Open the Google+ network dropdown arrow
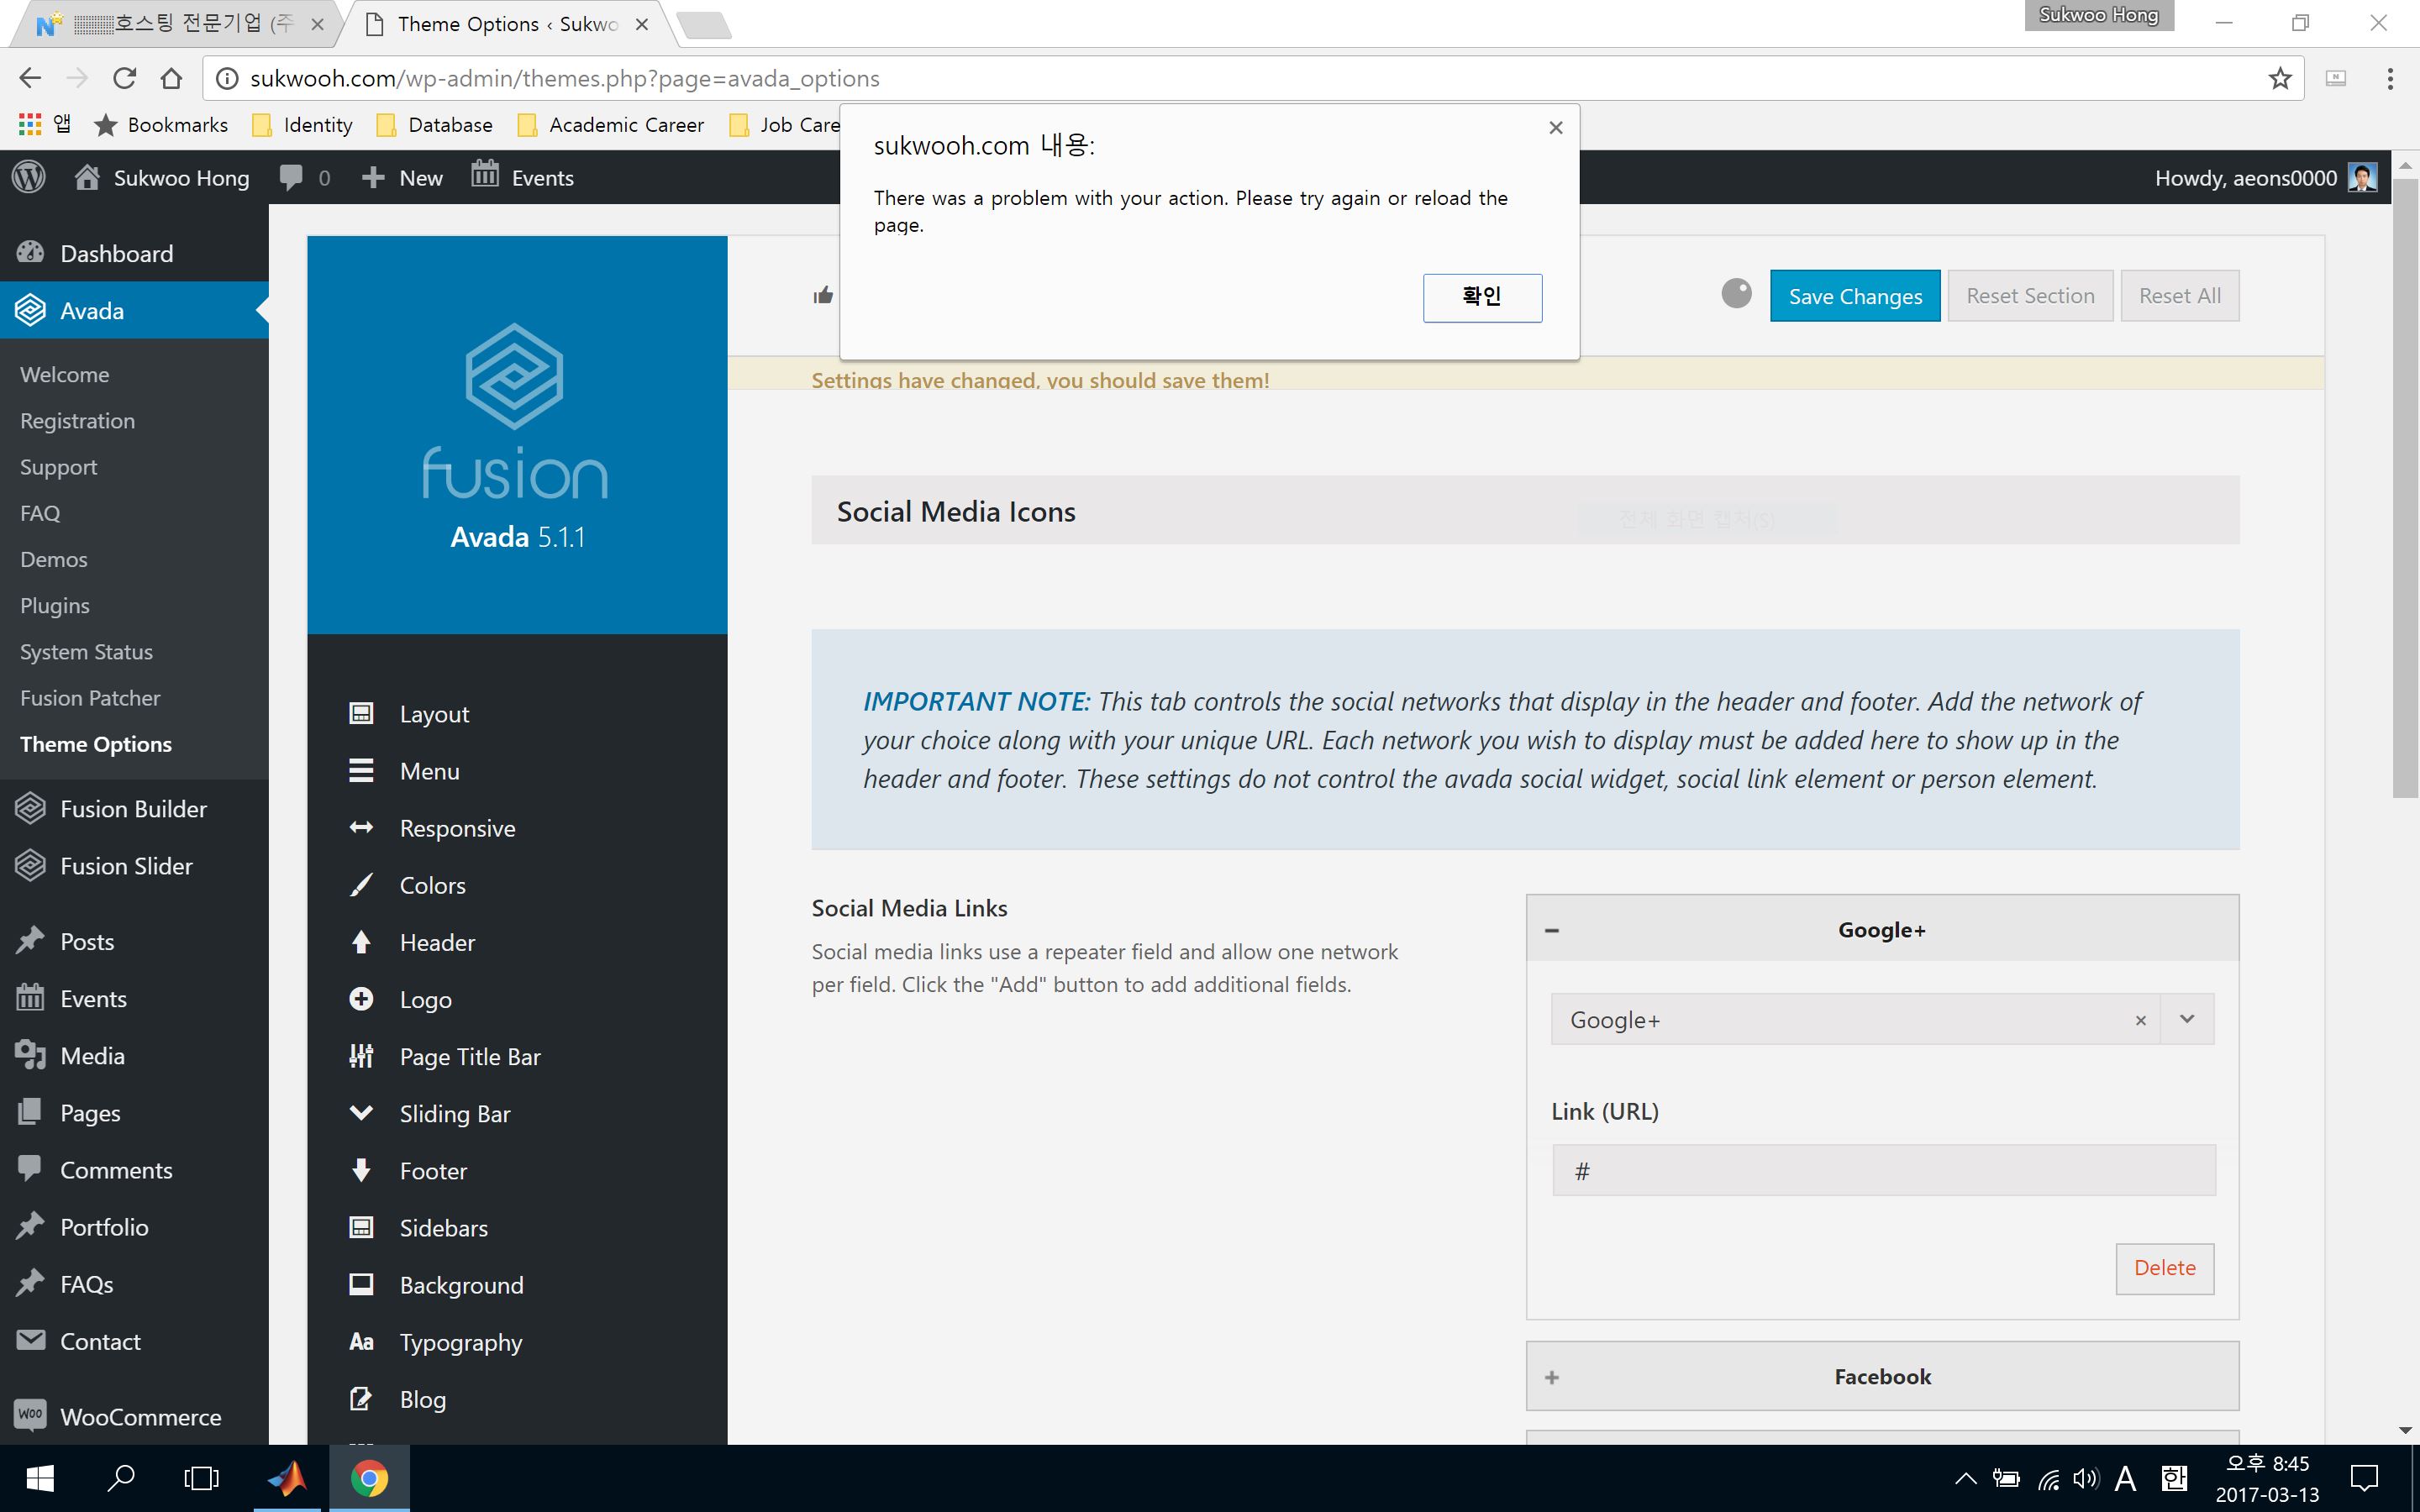 pyautogui.click(x=2187, y=1019)
